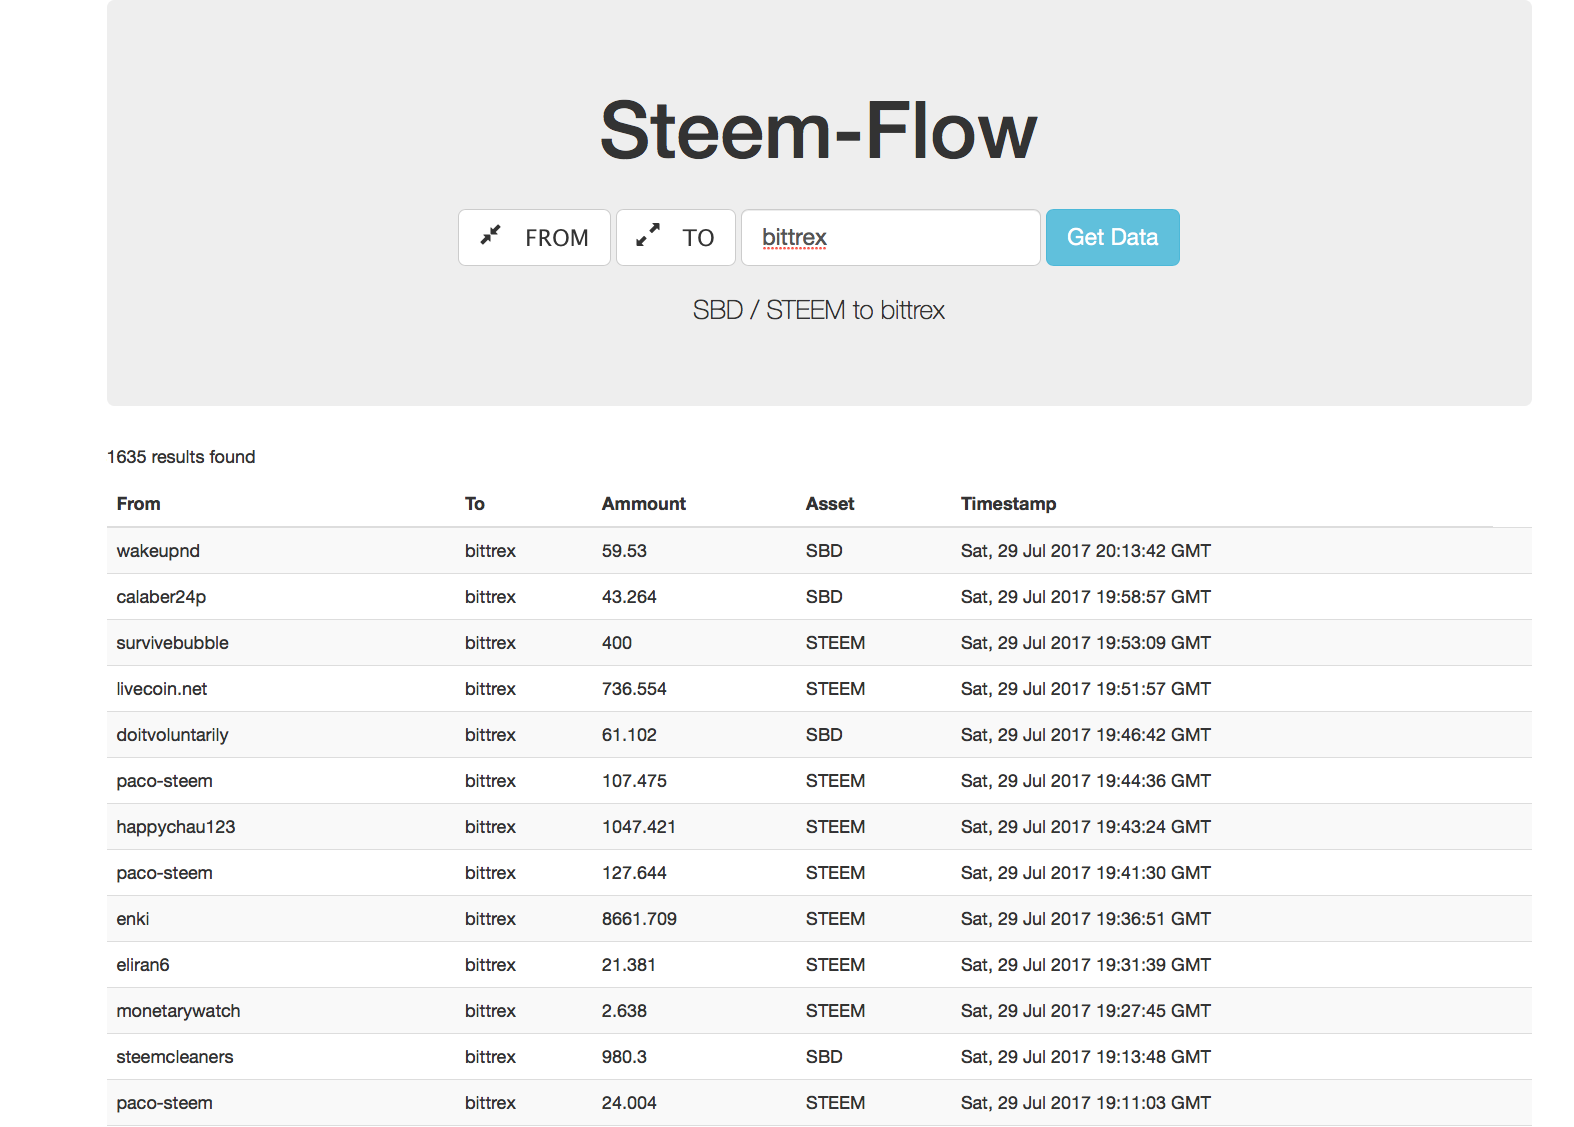
Task: Select the TO direction button label
Action: click(698, 238)
